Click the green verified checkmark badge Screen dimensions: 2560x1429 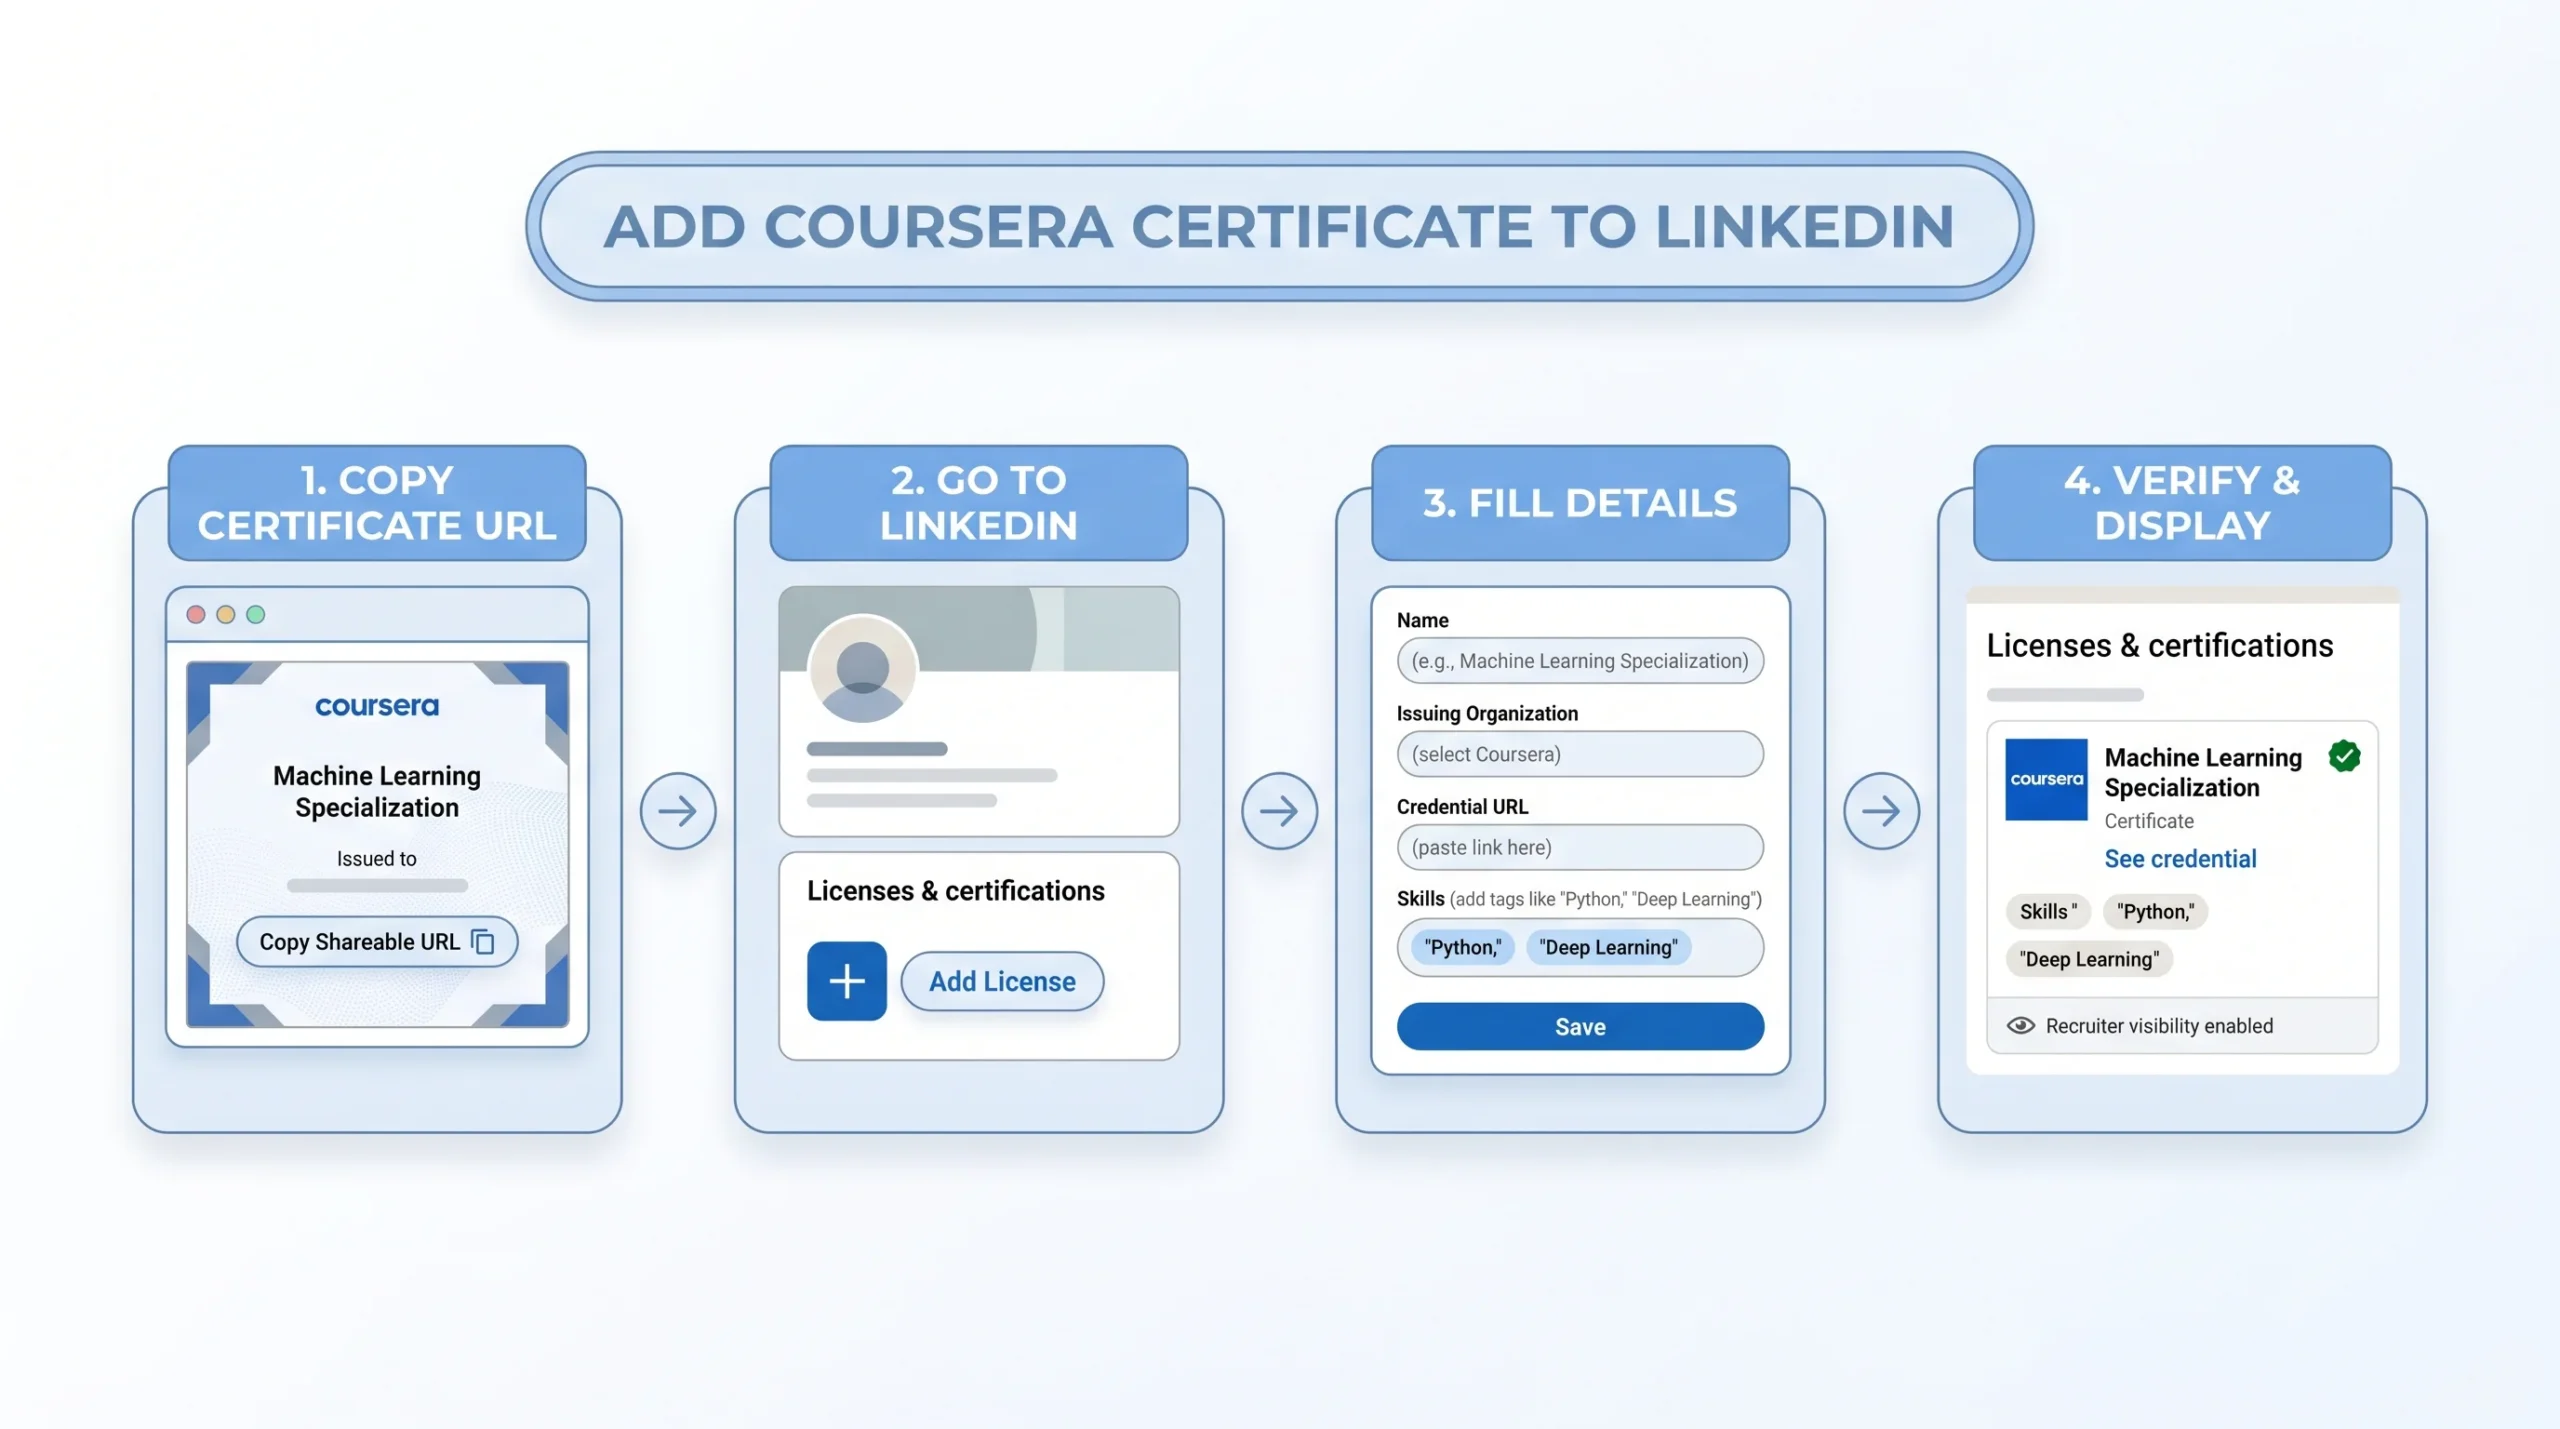pyautogui.click(x=2344, y=756)
